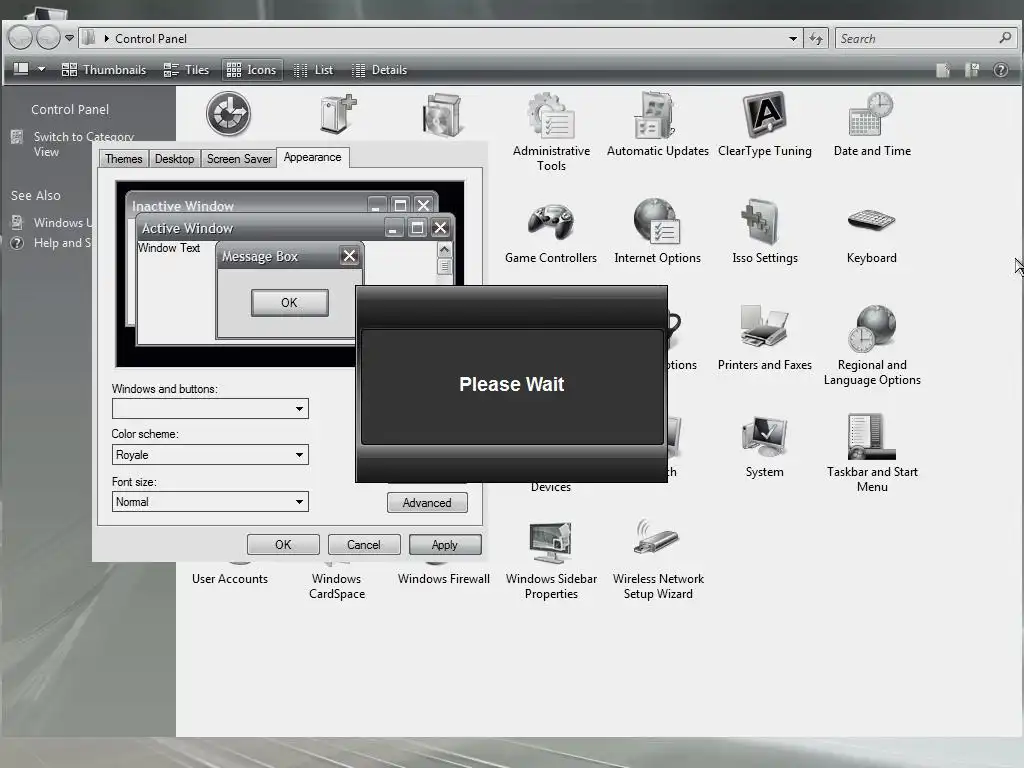This screenshot has width=1024, height=768.
Task: Switch to Details view
Action: [379, 70]
